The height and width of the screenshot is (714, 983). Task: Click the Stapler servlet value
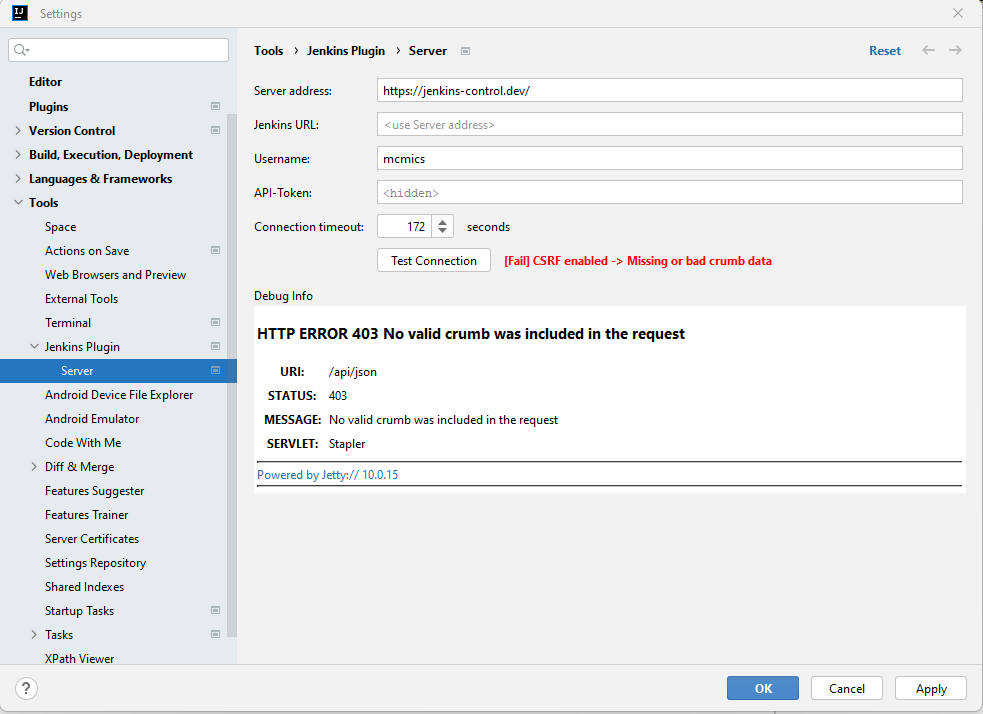pyautogui.click(x=347, y=444)
